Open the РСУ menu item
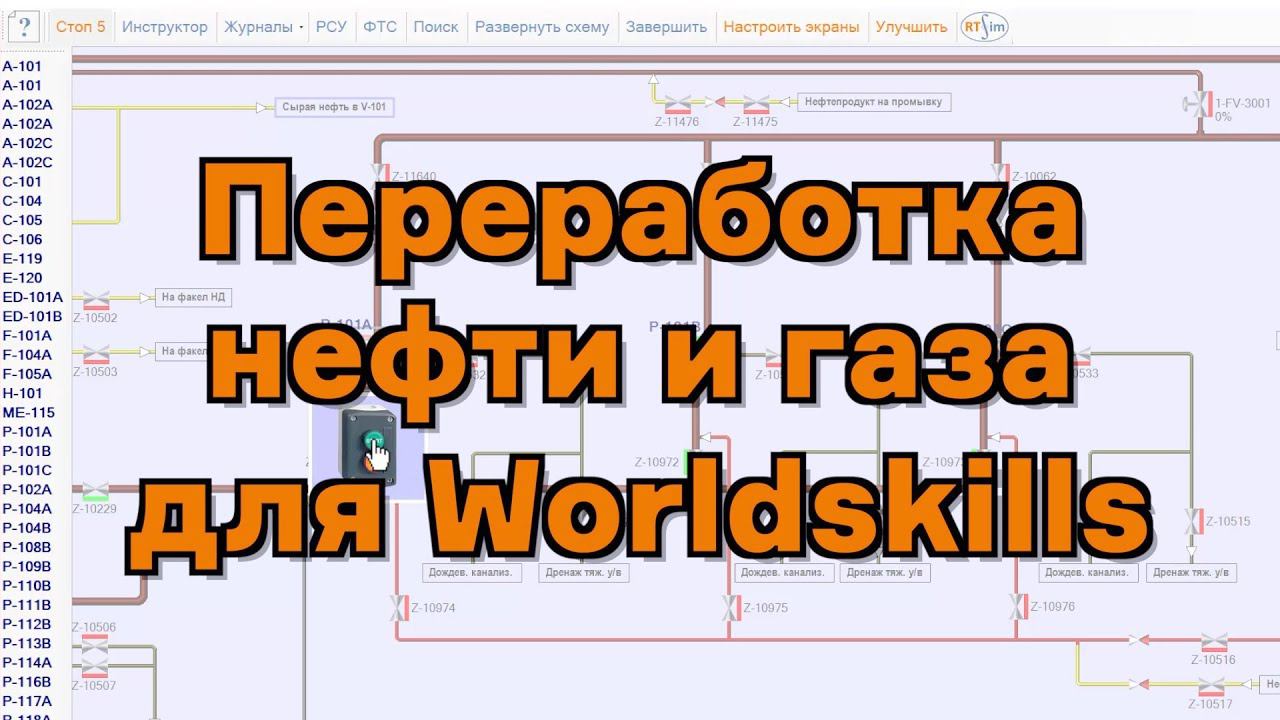Image resolution: width=1280 pixels, height=720 pixels. click(331, 27)
